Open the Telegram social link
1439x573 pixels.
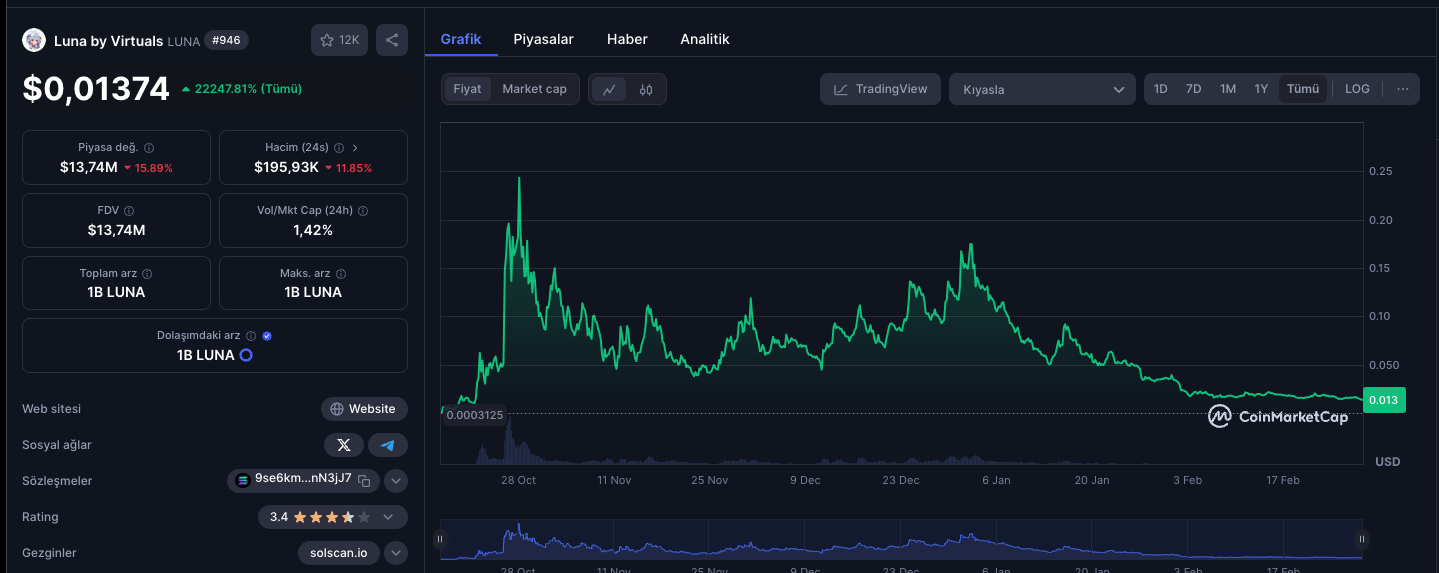pyautogui.click(x=388, y=445)
